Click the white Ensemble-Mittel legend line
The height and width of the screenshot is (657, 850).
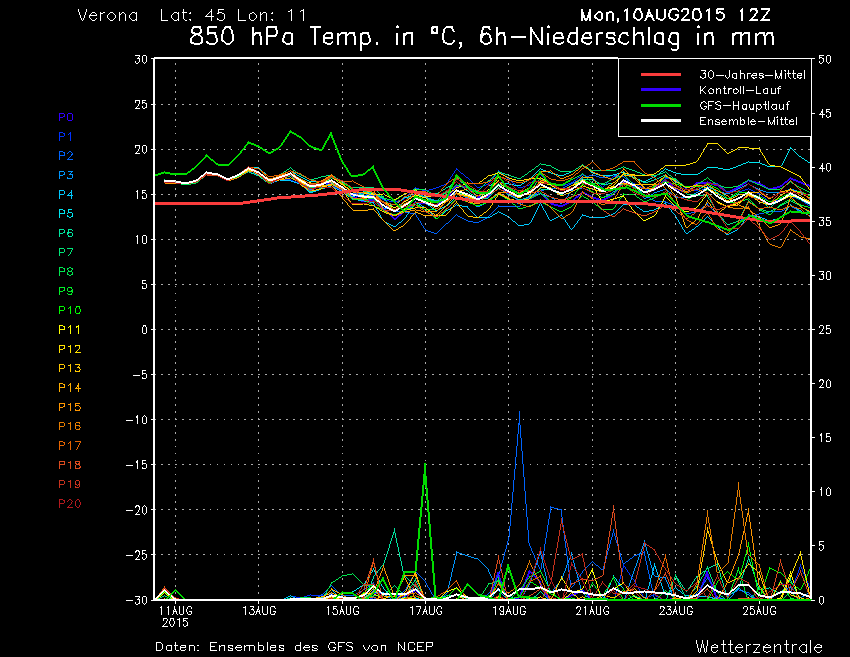coord(661,120)
